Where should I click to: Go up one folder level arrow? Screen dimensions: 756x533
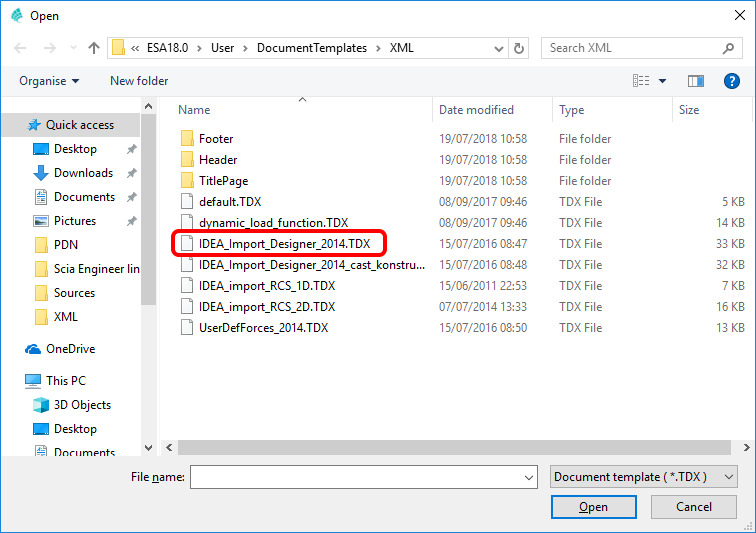94,48
